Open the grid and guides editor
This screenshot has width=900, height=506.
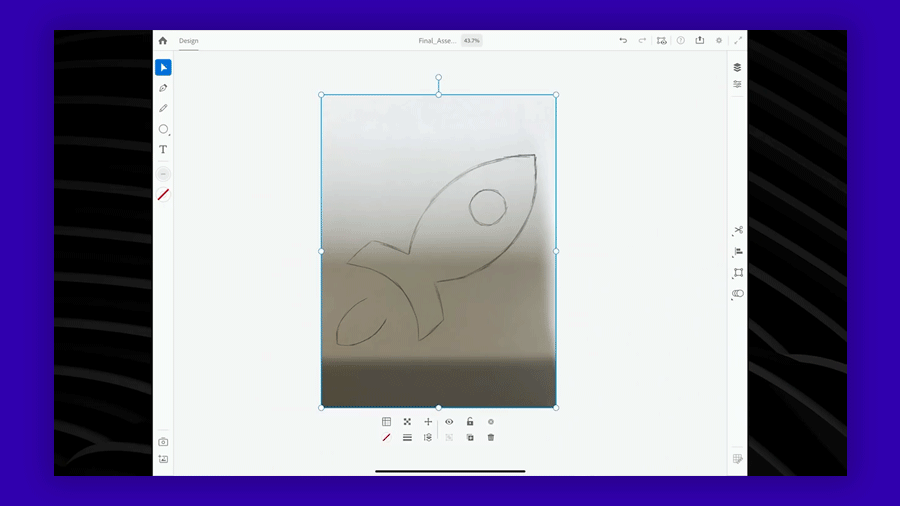pos(738,459)
